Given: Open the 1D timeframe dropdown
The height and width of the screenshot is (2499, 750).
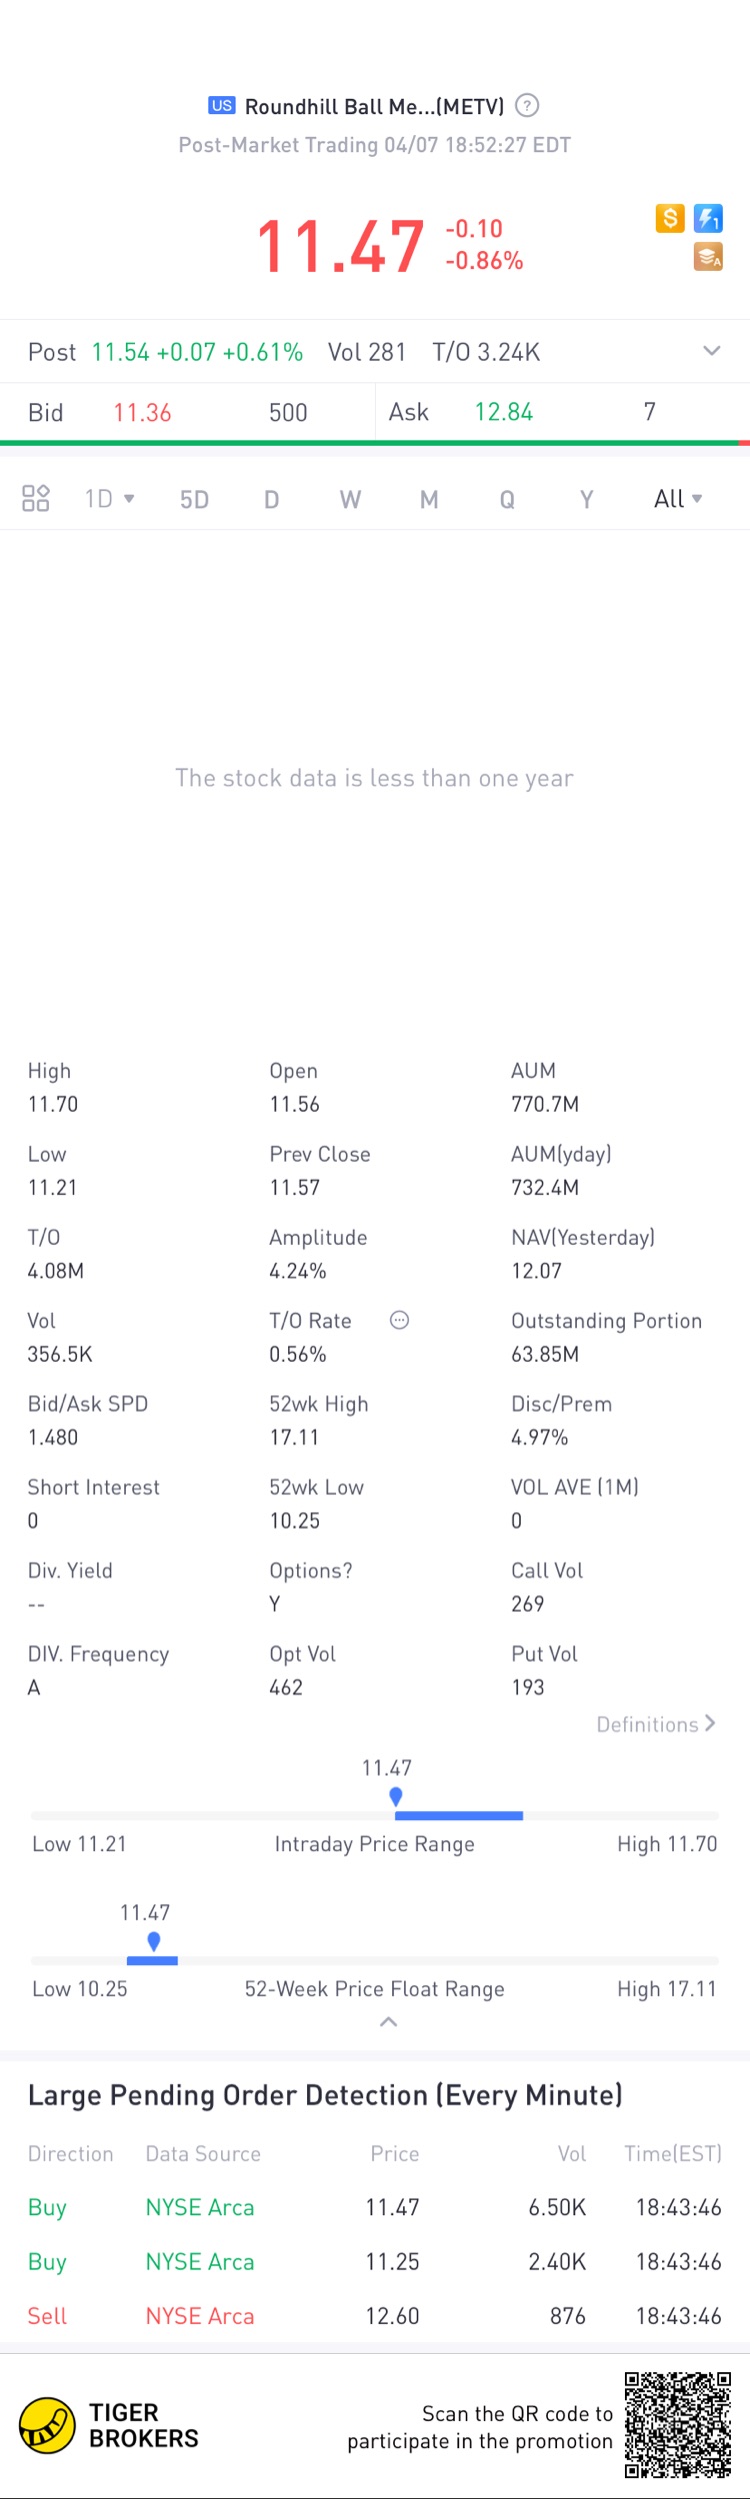Looking at the screenshot, I should coord(109,498).
